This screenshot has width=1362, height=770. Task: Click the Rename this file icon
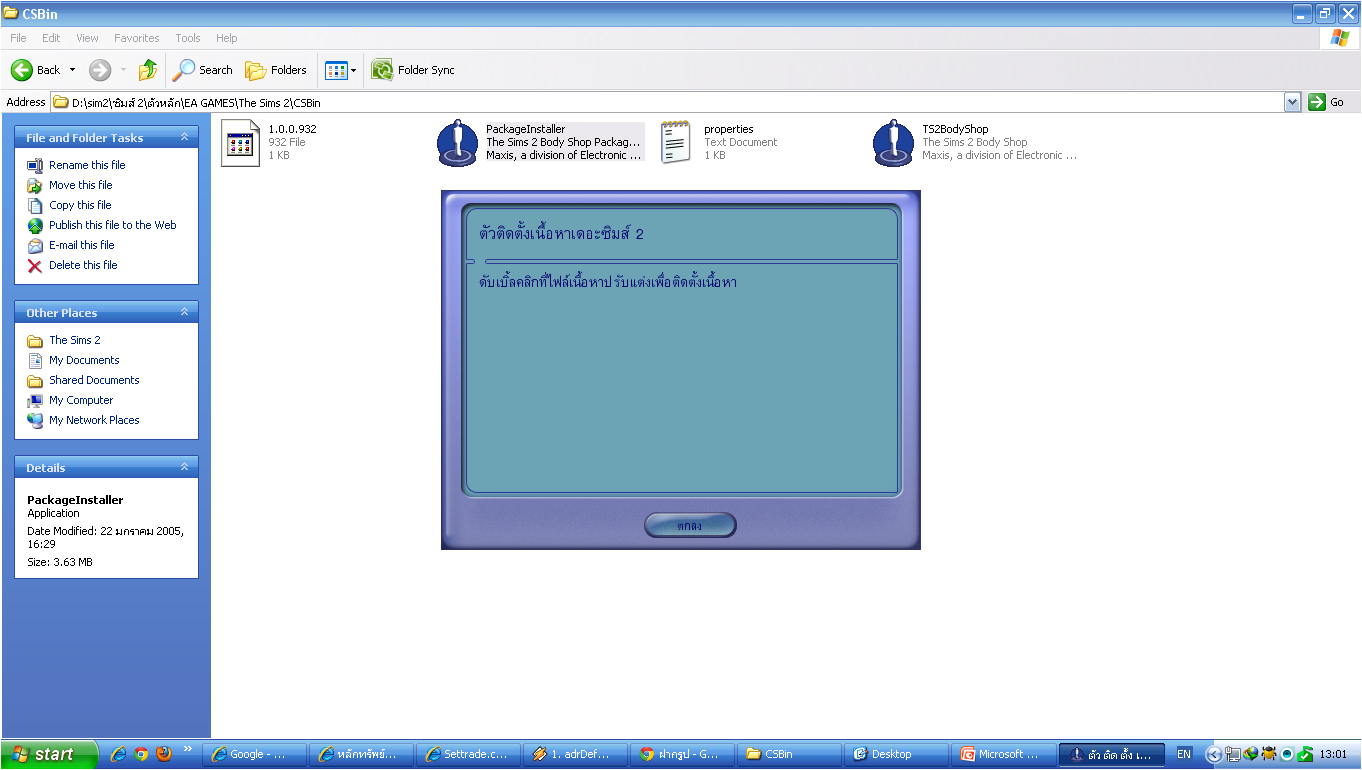[x=36, y=165]
